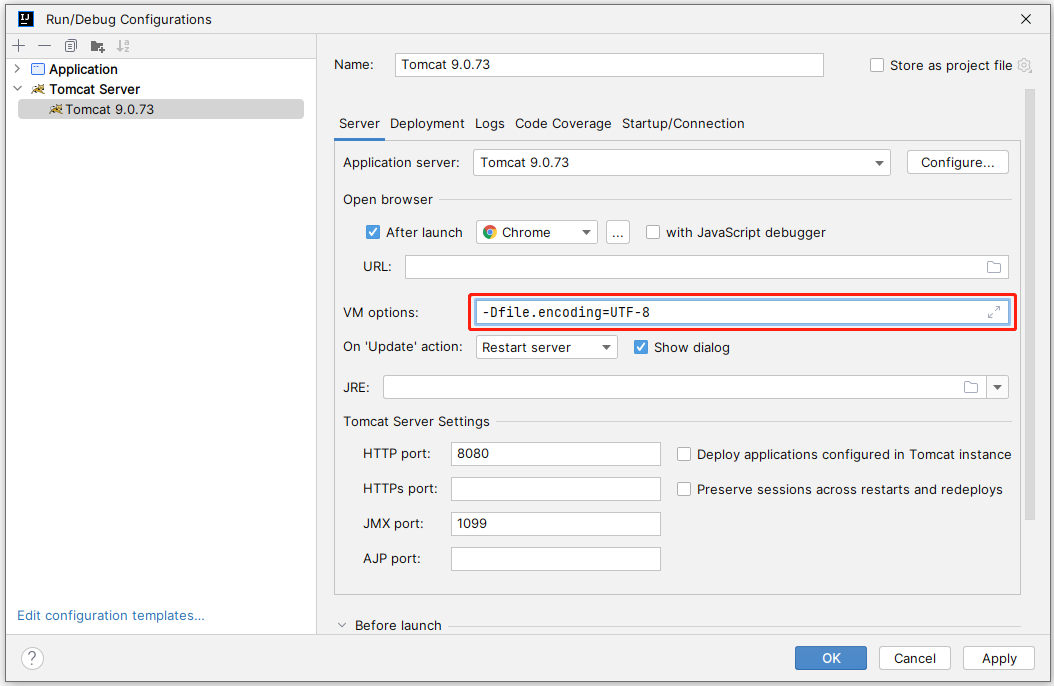Image resolution: width=1054 pixels, height=686 pixels.
Task: Click the Apply button
Action: (999, 658)
